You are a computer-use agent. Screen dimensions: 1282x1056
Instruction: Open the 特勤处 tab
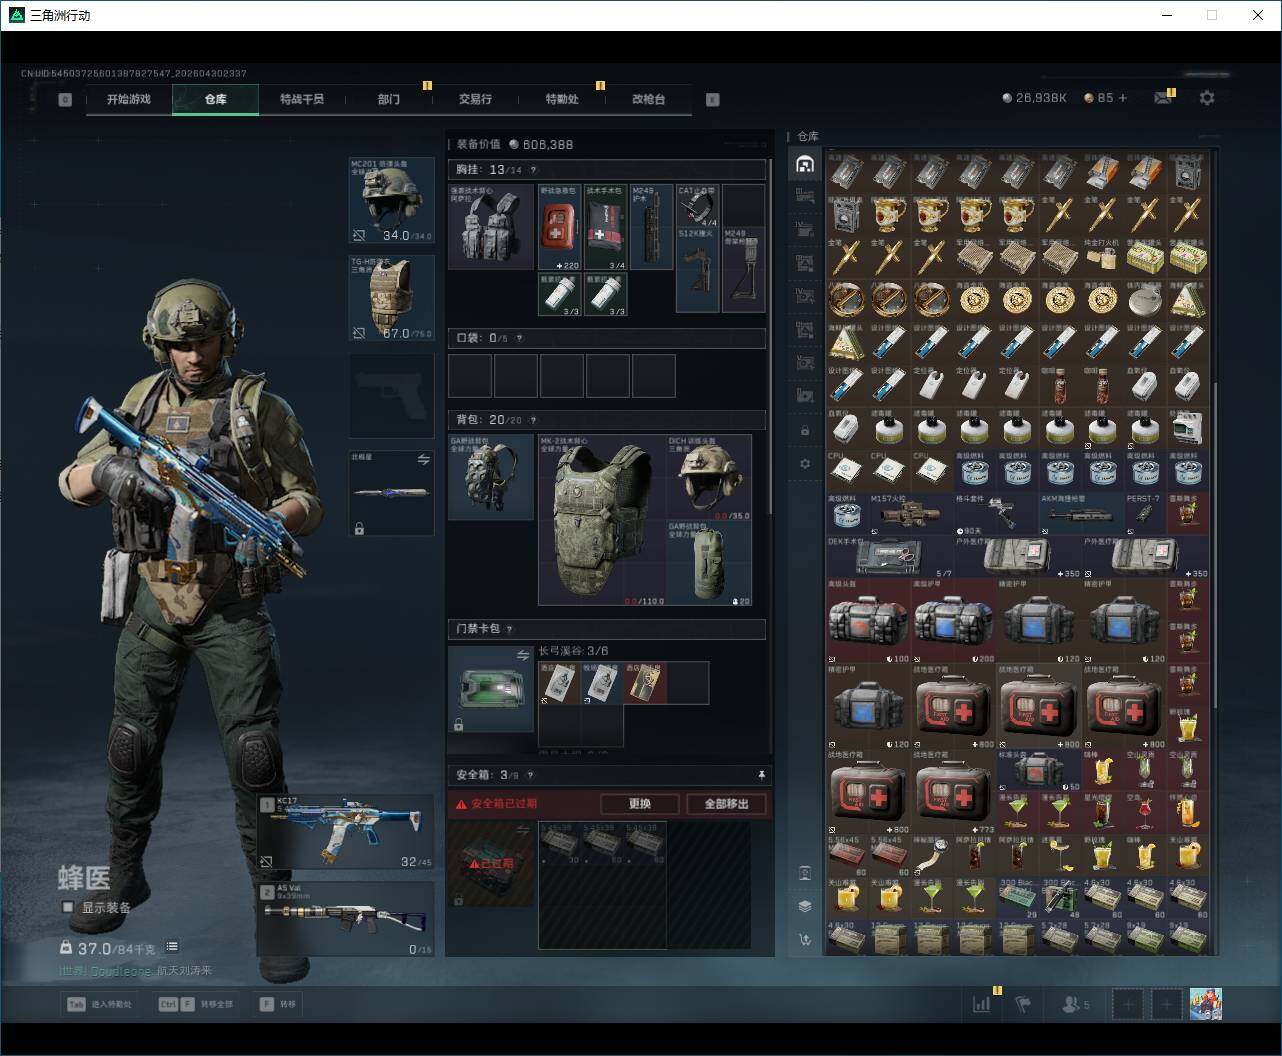[x=562, y=99]
